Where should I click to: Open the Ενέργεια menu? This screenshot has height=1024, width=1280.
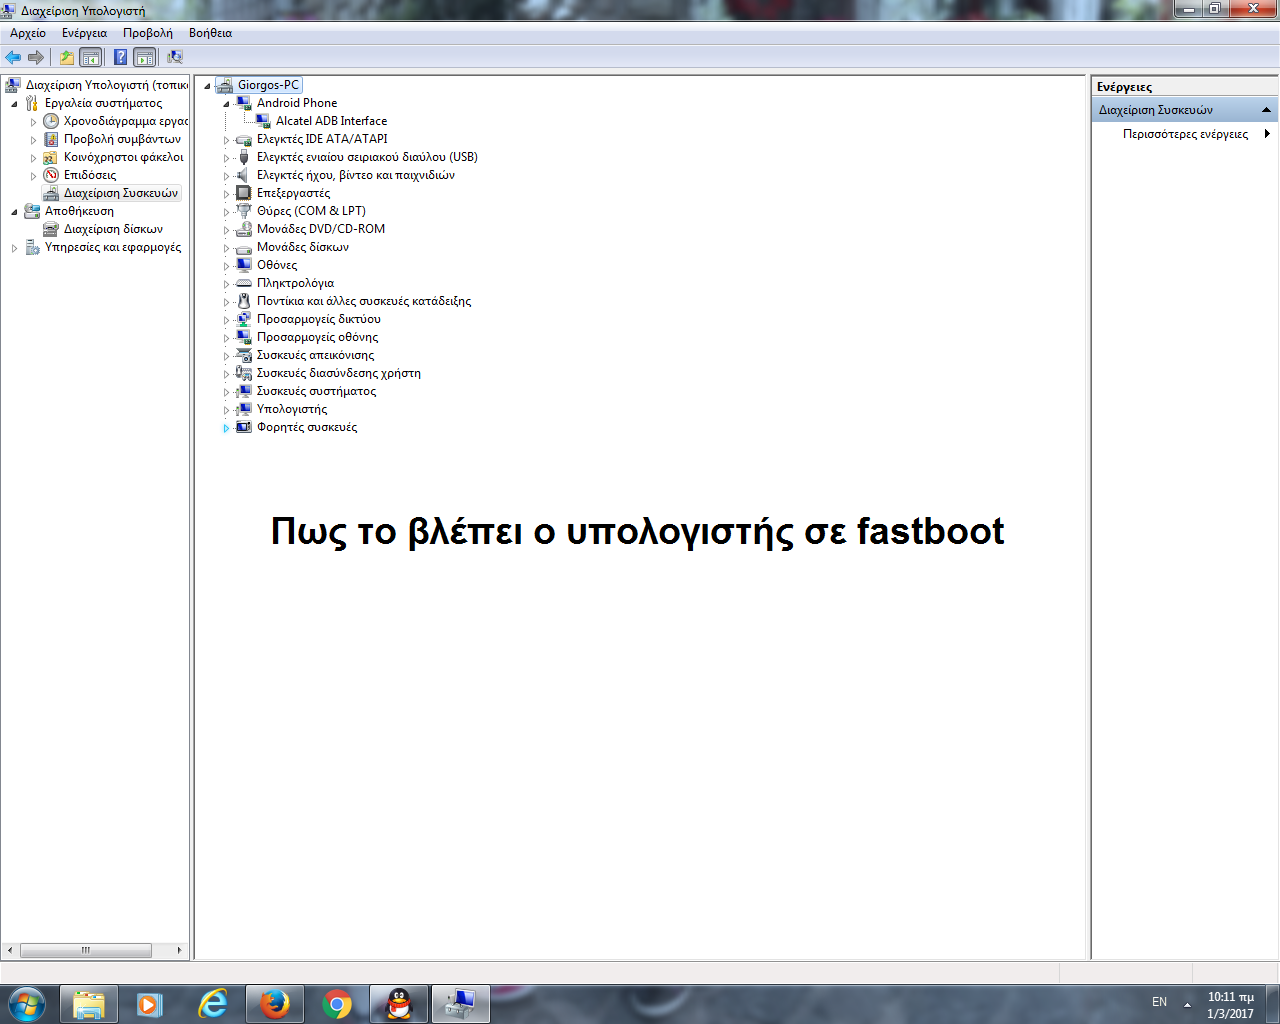click(84, 33)
